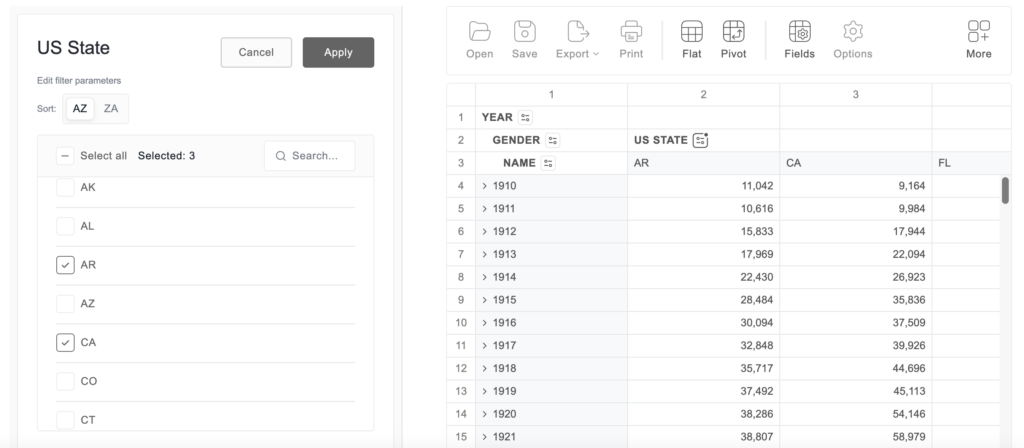Apply the US State filter

[338, 52]
